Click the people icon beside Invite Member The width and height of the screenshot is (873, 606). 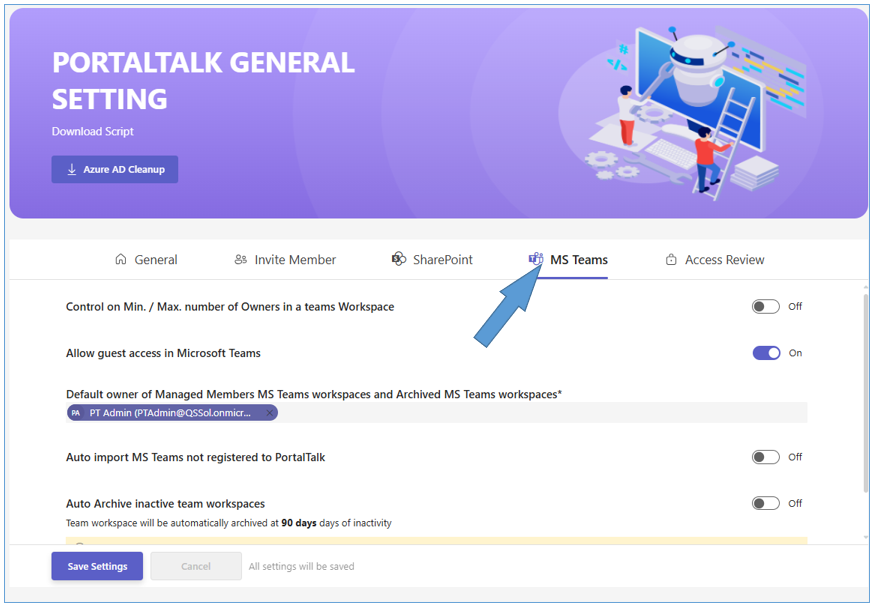pos(240,260)
